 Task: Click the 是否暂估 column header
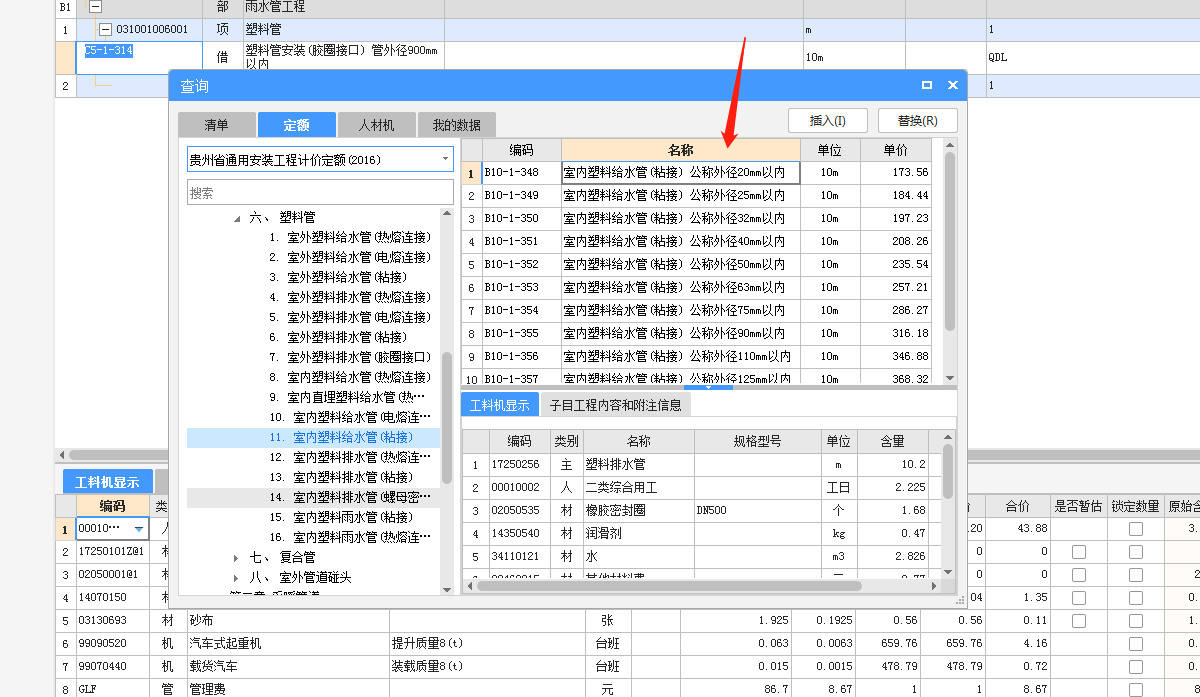(x=1079, y=506)
